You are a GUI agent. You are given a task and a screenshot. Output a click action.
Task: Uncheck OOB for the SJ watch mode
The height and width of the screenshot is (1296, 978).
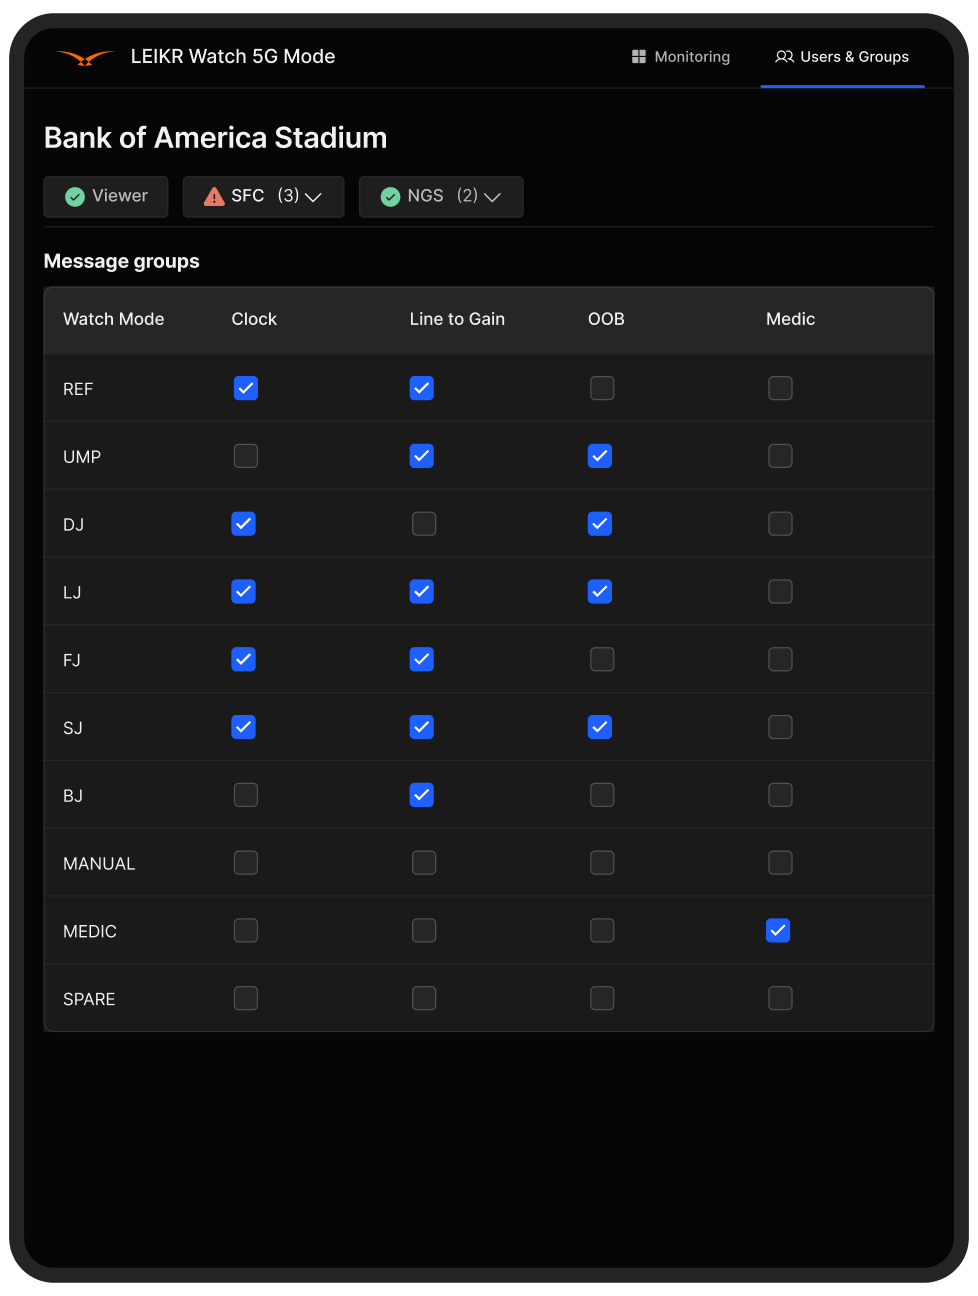pos(599,727)
